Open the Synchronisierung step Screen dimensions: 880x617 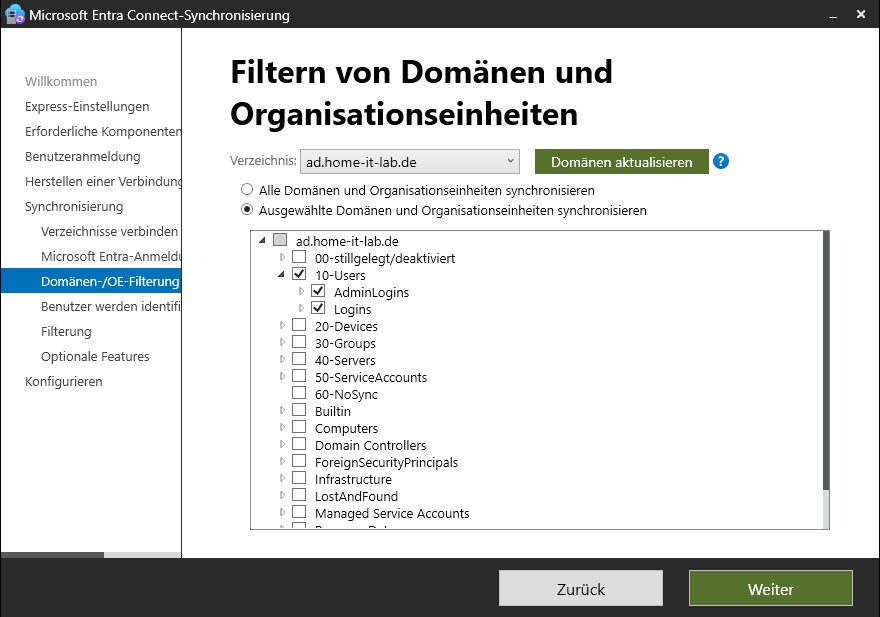[x=74, y=207]
